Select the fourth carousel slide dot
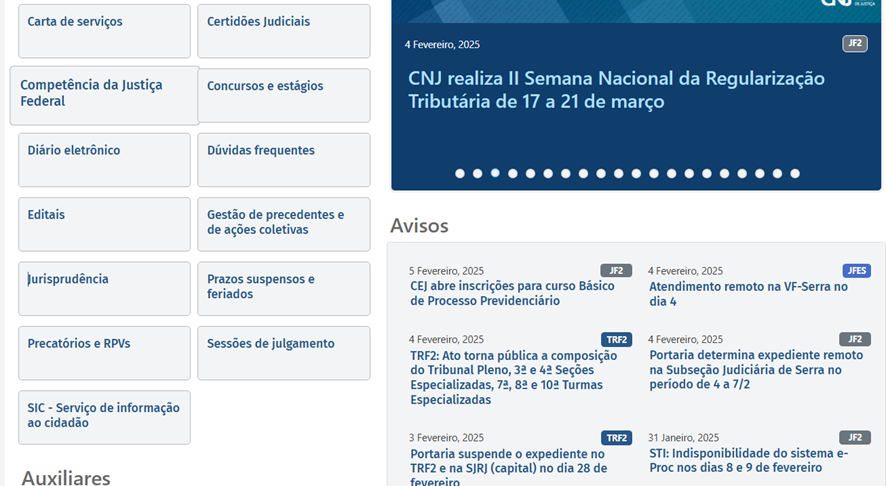This screenshot has height=486, width=886. click(x=513, y=173)
